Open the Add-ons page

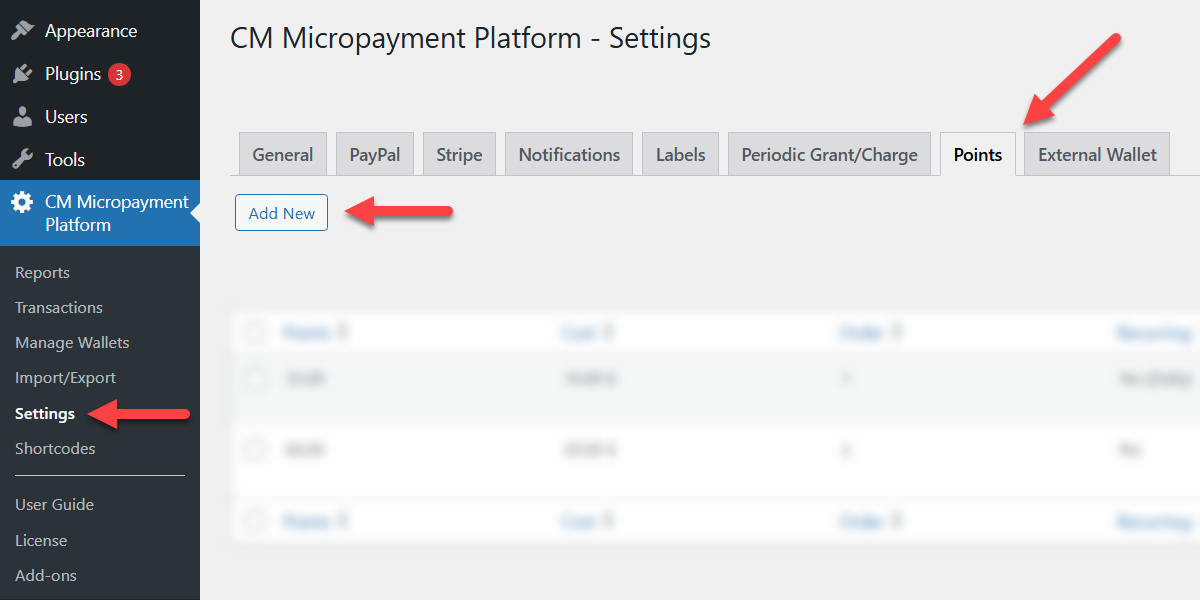pos(46,575)
